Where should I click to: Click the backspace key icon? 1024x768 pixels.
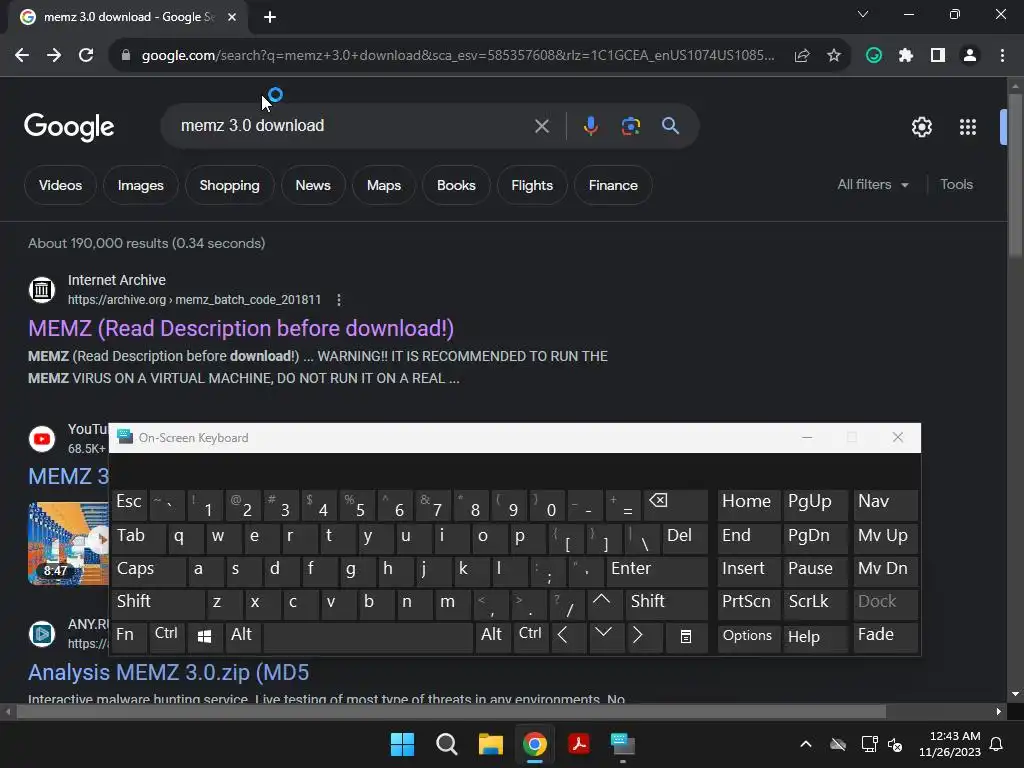675,504
